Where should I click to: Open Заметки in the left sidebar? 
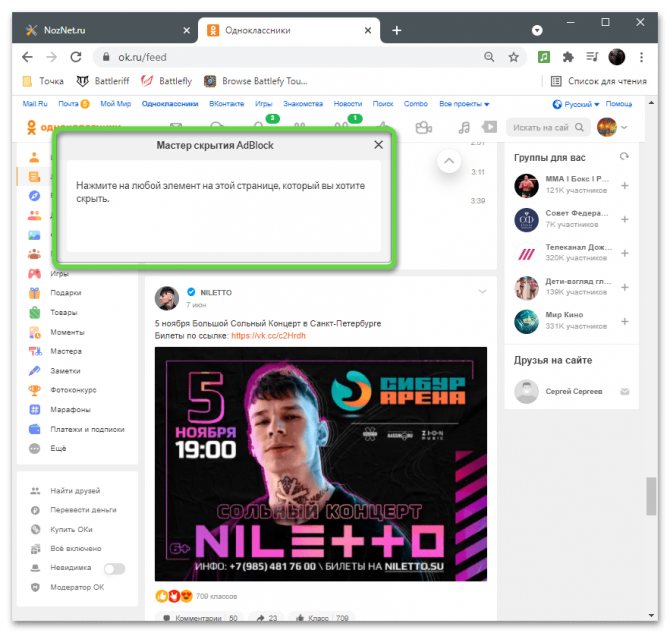(65, 371)
